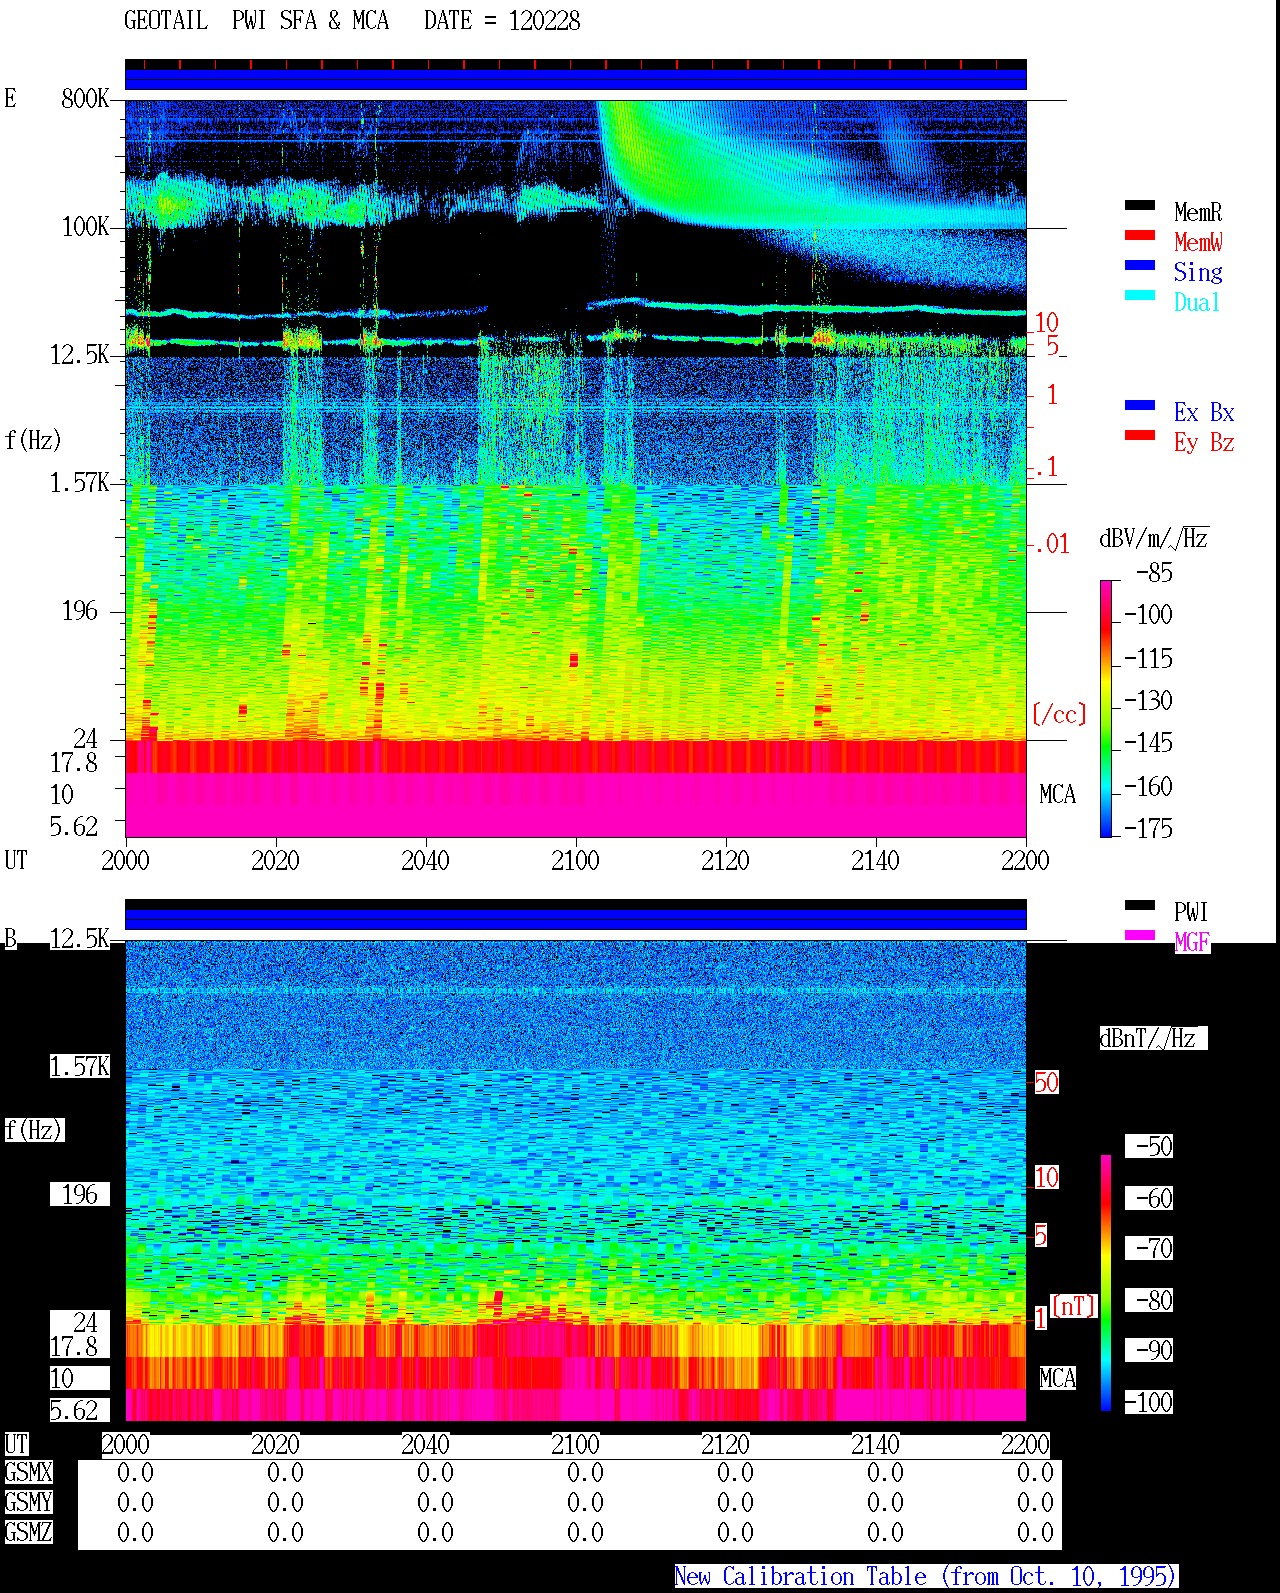Click the 'MemW' legend label

tap(1198, 242)
